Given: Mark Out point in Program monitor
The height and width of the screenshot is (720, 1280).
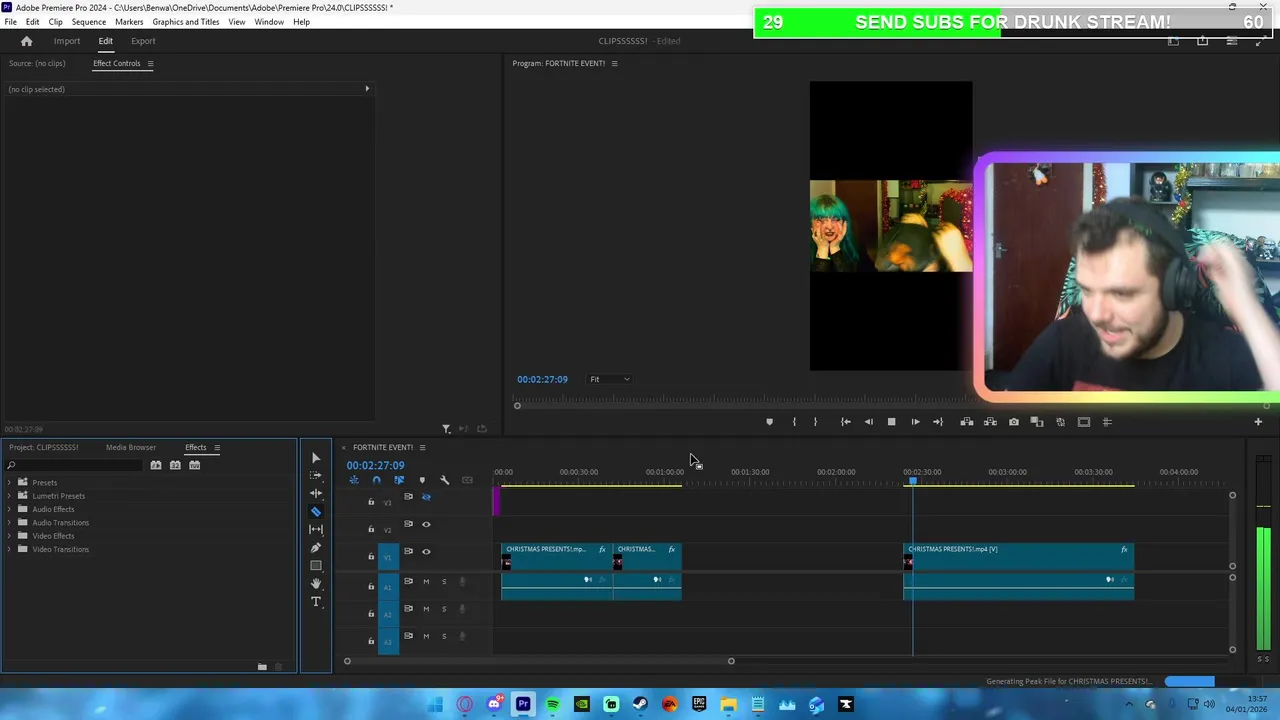Looking at the screenshot, I should (x=815, y=422).
